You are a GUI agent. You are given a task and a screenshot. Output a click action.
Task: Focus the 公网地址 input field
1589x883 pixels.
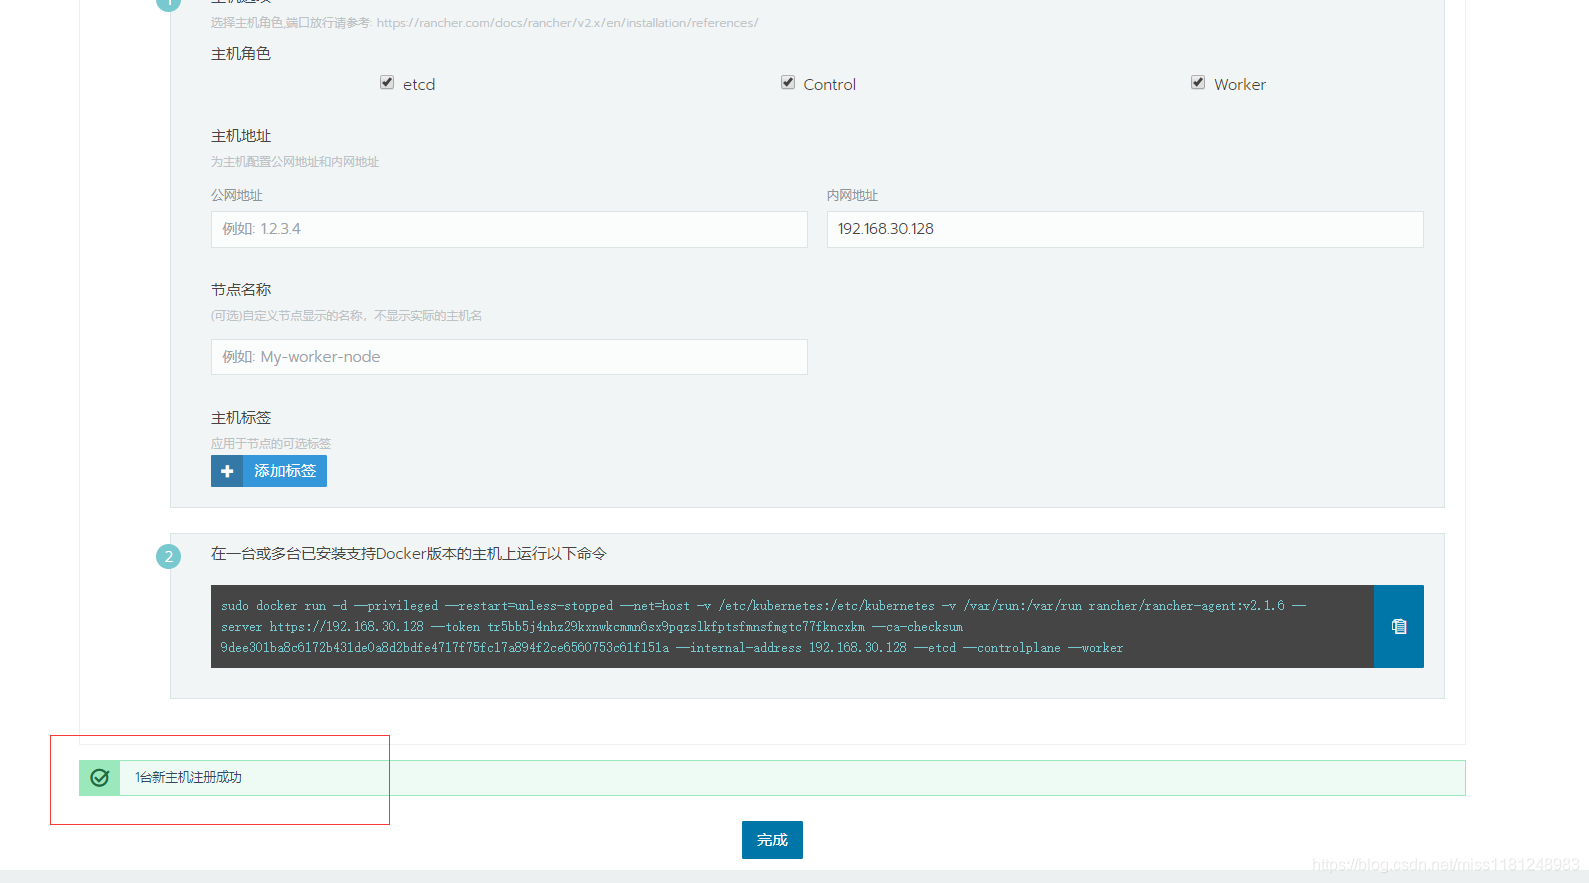509,229
